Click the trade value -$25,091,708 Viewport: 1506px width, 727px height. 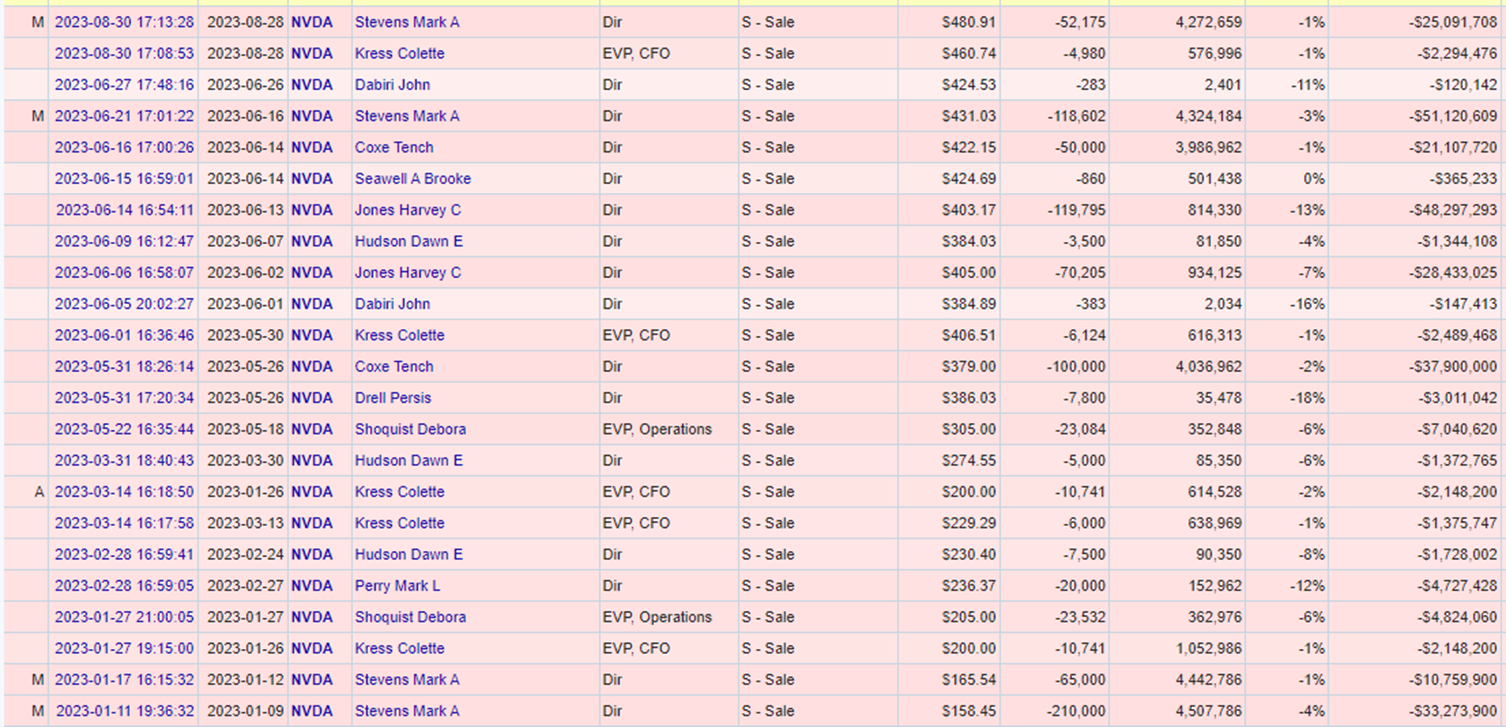tap(1452, 22)
